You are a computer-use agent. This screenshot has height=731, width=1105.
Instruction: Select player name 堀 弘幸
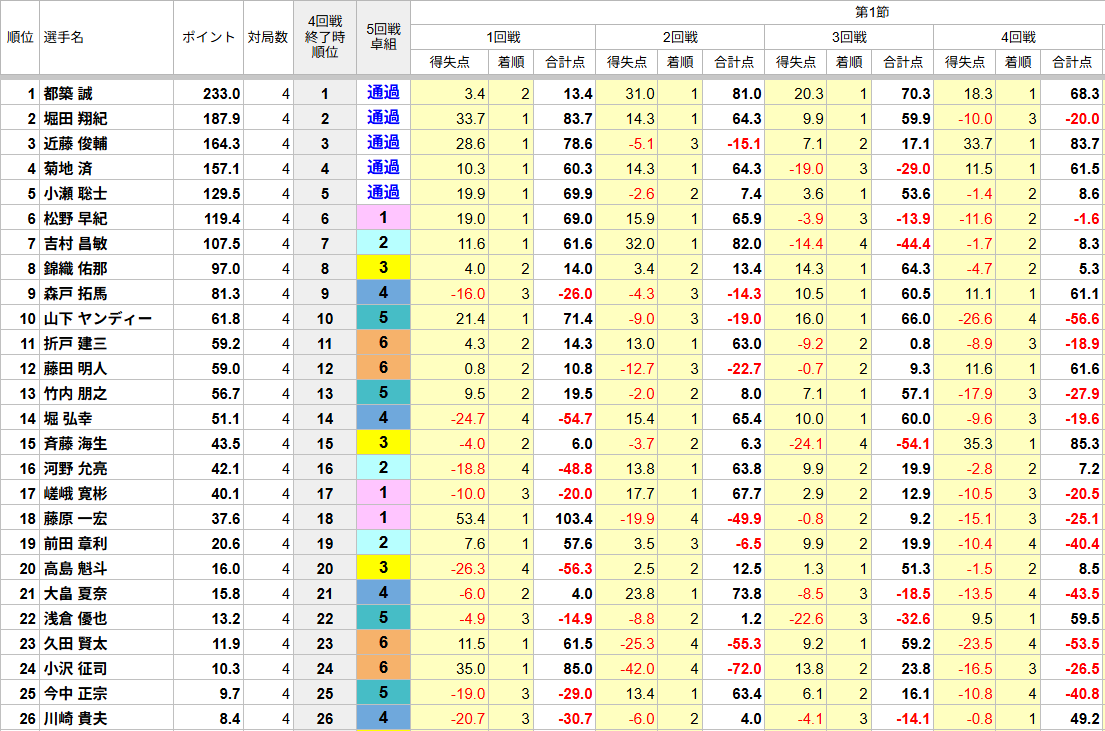(68, 419)
